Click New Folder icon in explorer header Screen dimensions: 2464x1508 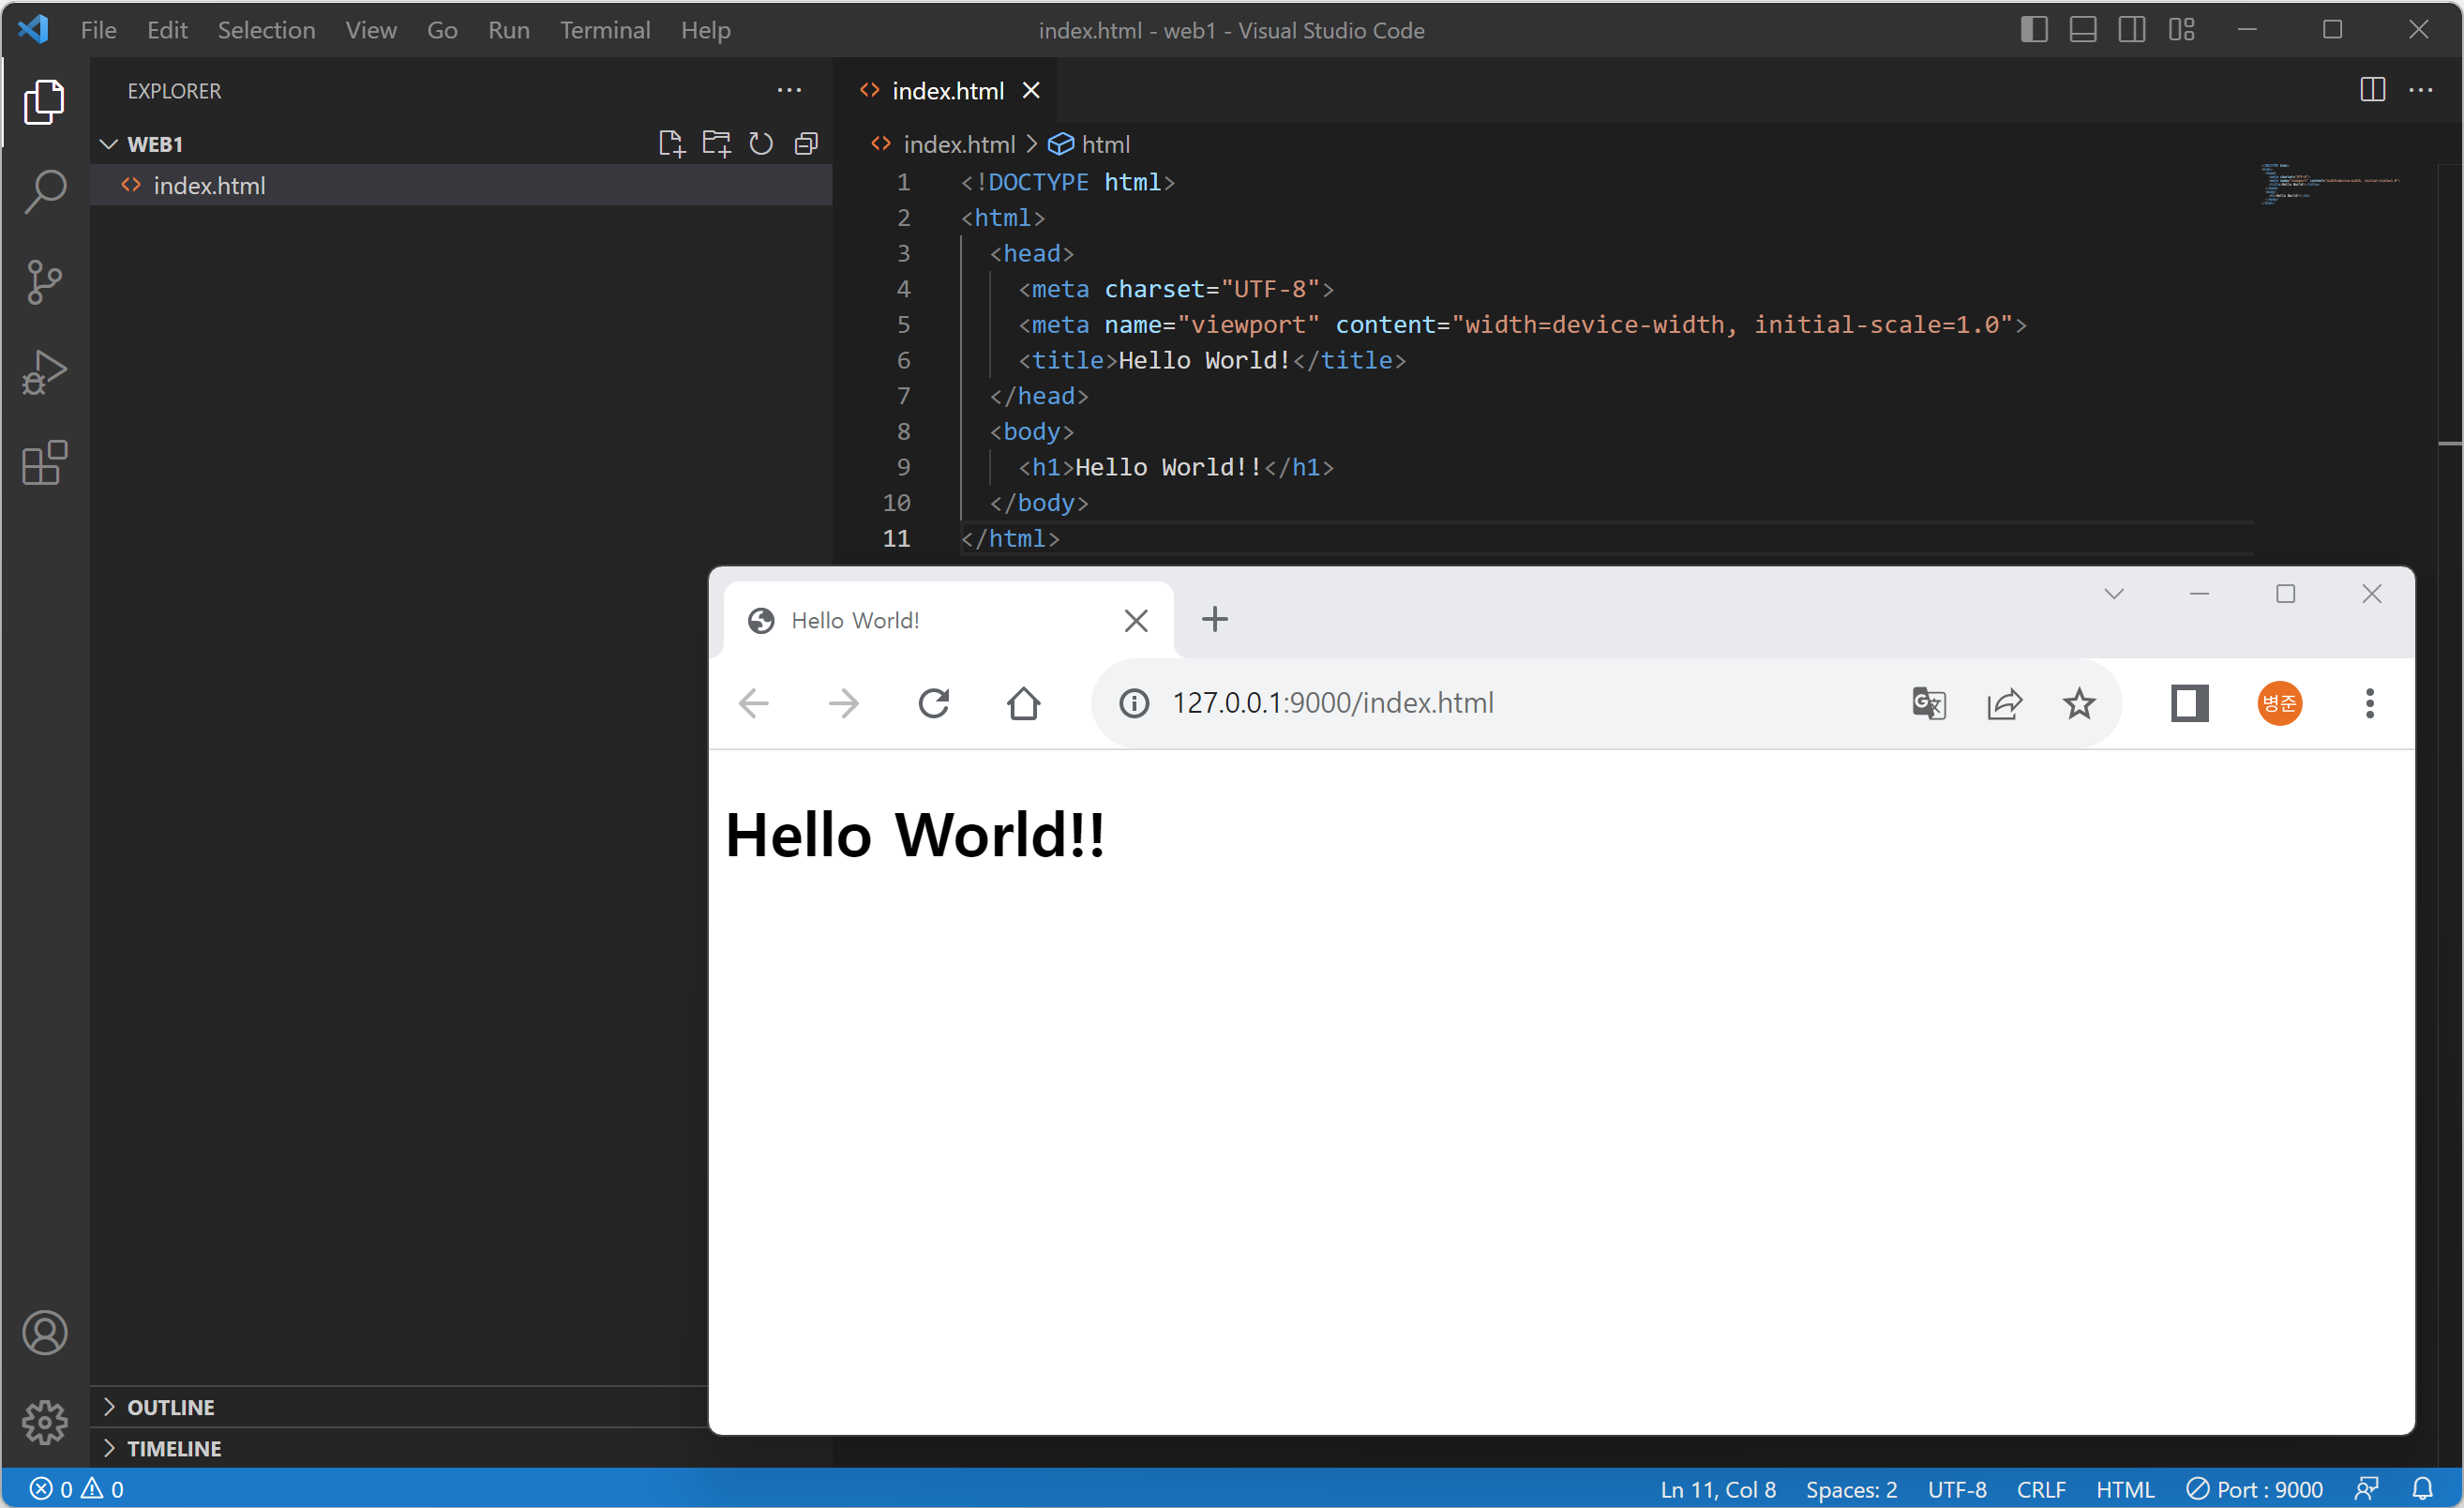716,144
